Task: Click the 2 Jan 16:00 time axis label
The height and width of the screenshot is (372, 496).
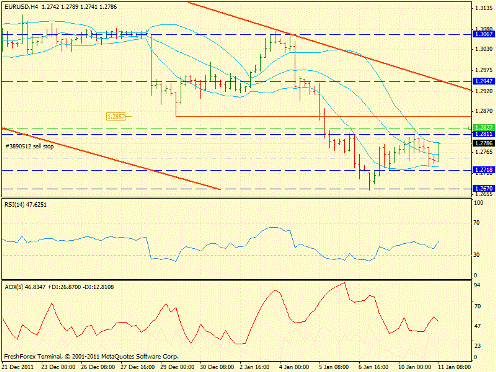Action: pyautogui.click(x=255, y=367)
